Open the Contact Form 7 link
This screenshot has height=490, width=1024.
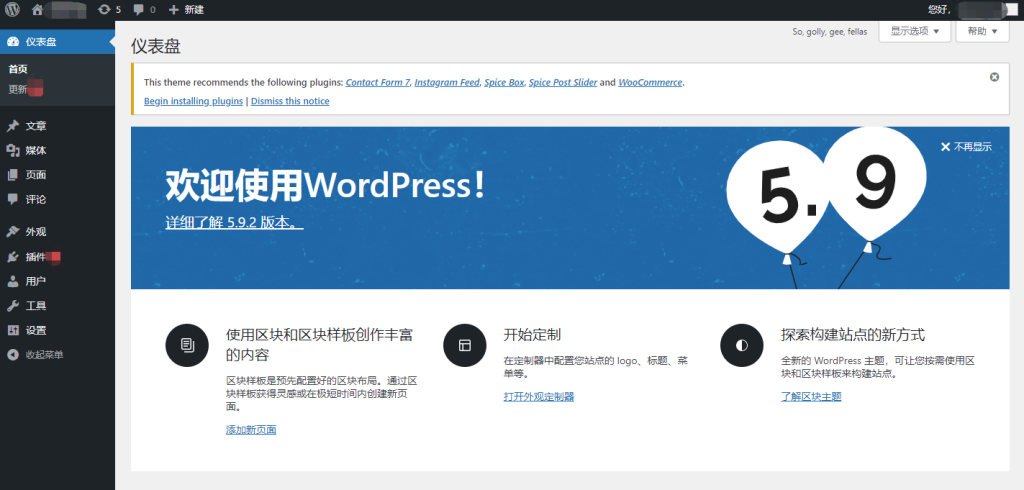(377, 82)
